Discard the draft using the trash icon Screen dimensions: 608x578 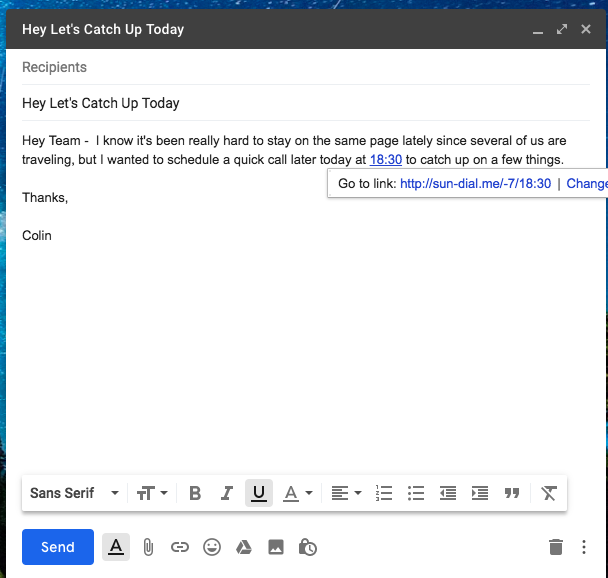pyautogui.click(x=556, y=547)
